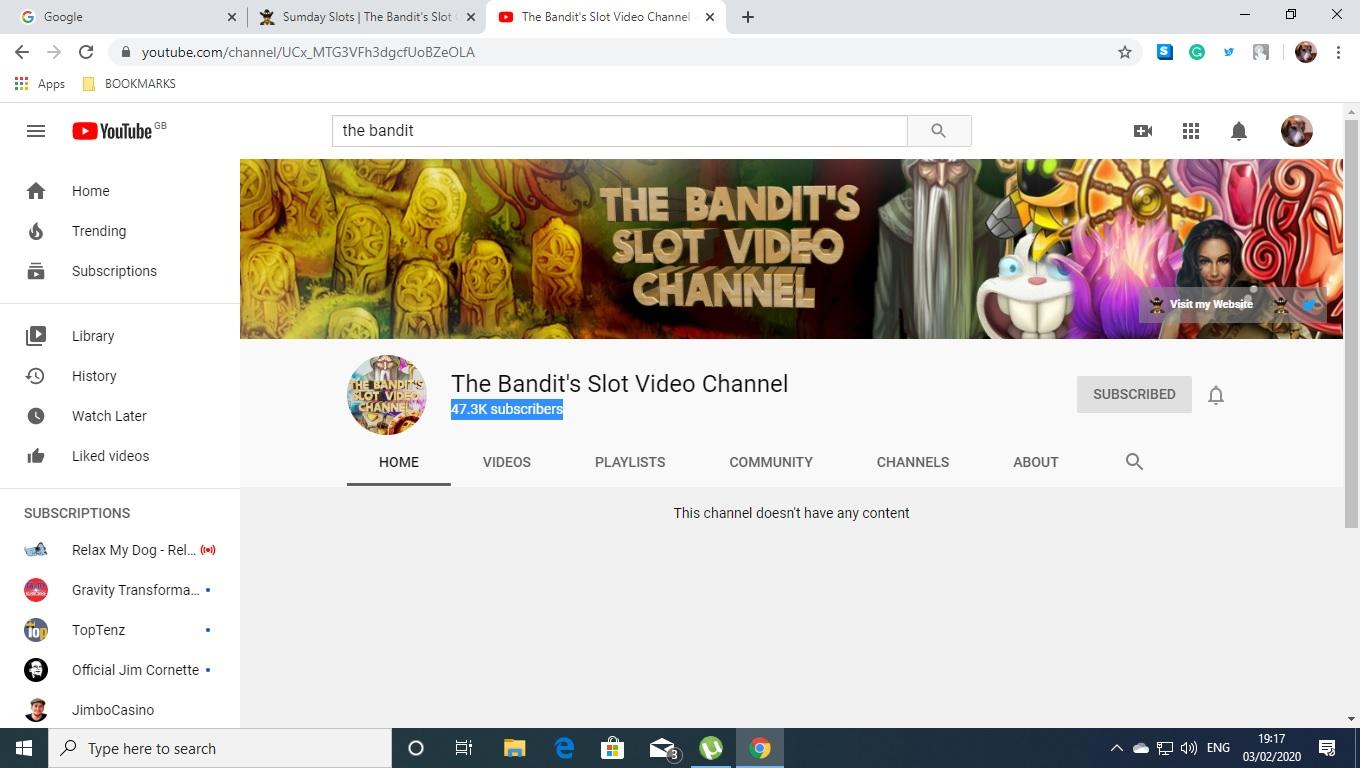
Task: Search within channel using magnifier icon
Action: coord(1134,462)
